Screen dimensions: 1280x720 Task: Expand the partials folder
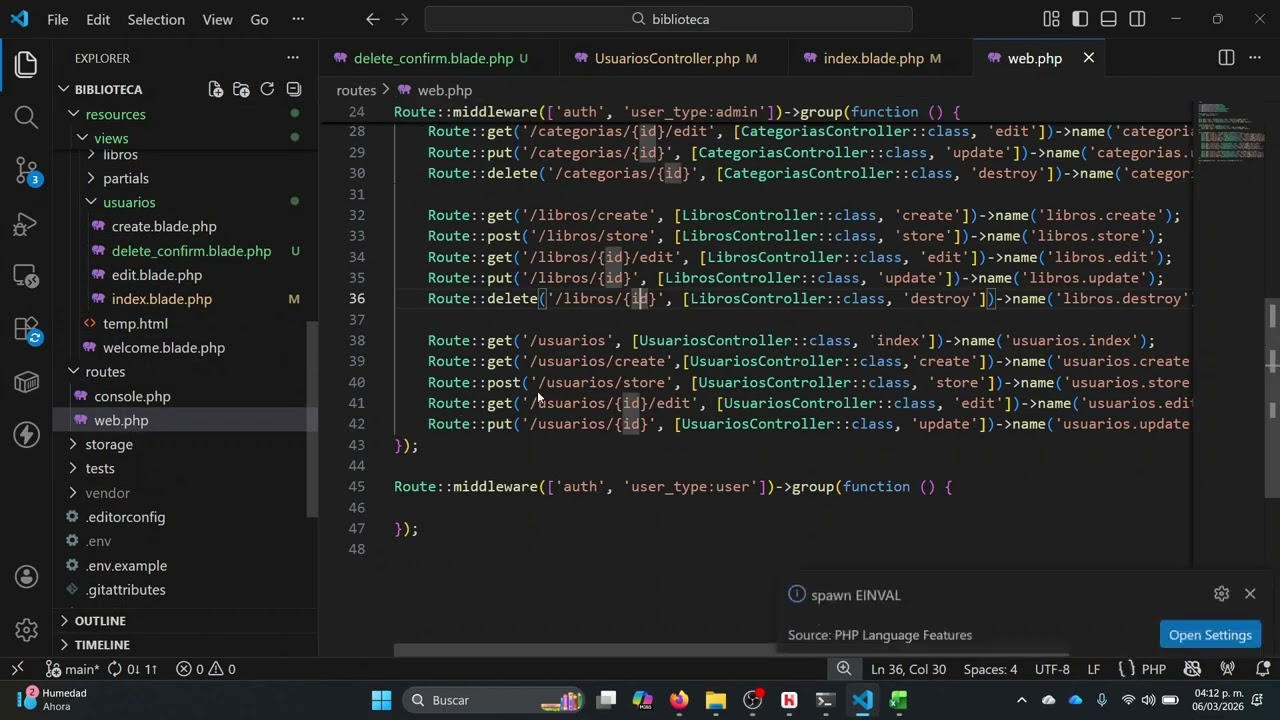pyautogui.click(x=187, y=178)
